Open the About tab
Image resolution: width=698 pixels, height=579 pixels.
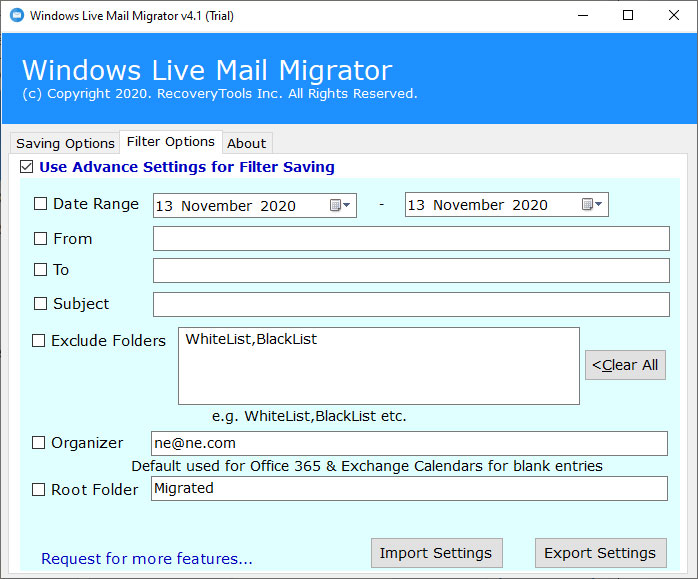tap(247, 143)
